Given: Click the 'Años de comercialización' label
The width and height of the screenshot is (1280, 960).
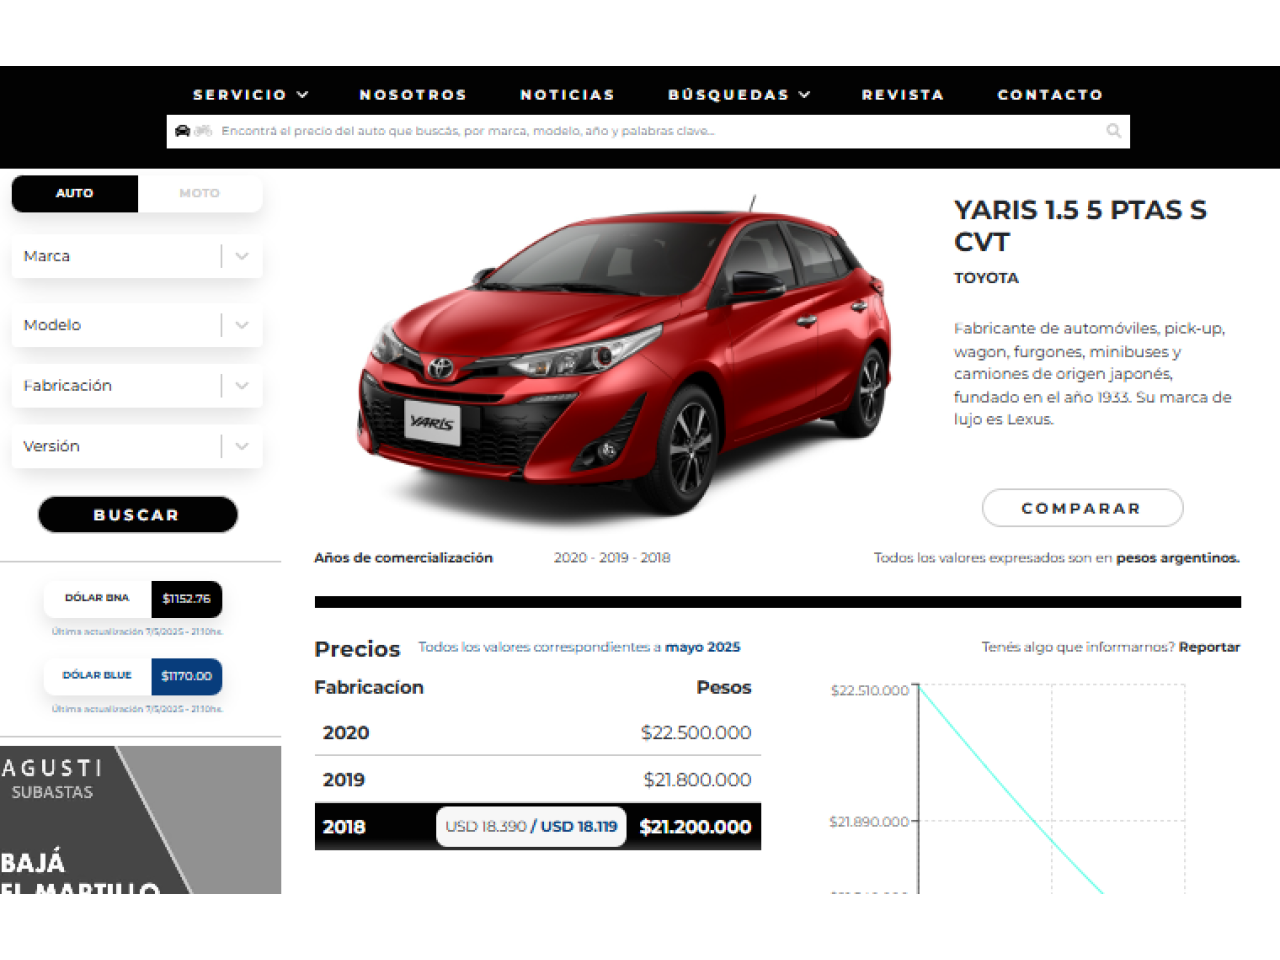Looking at the screenshot, I should [404, 558].
